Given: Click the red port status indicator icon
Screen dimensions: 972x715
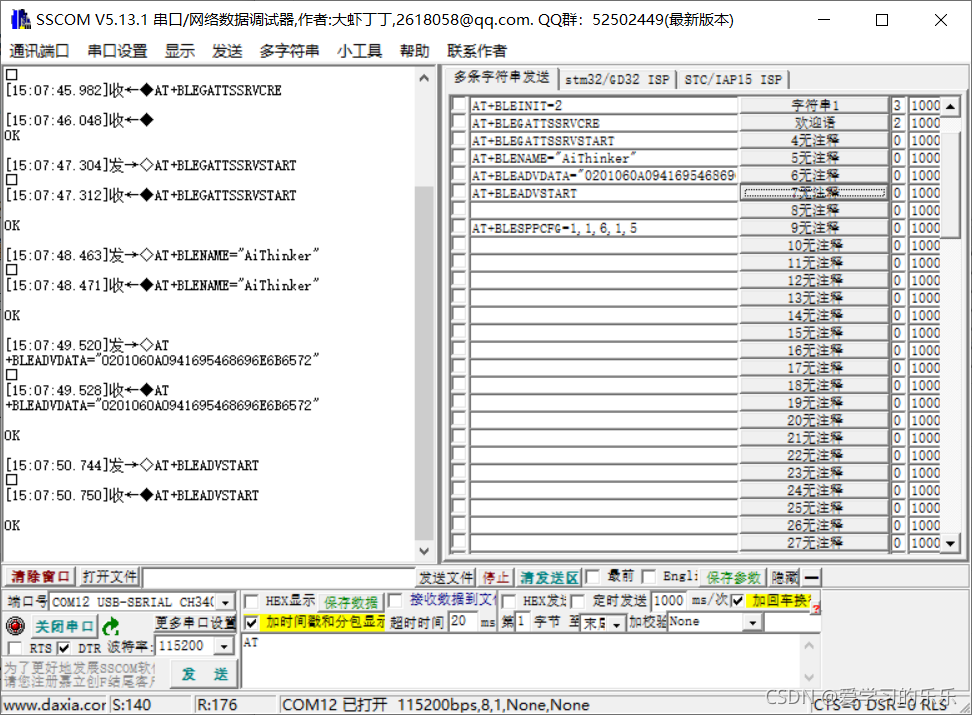Looking at the screenshot, I should [15, 626].
